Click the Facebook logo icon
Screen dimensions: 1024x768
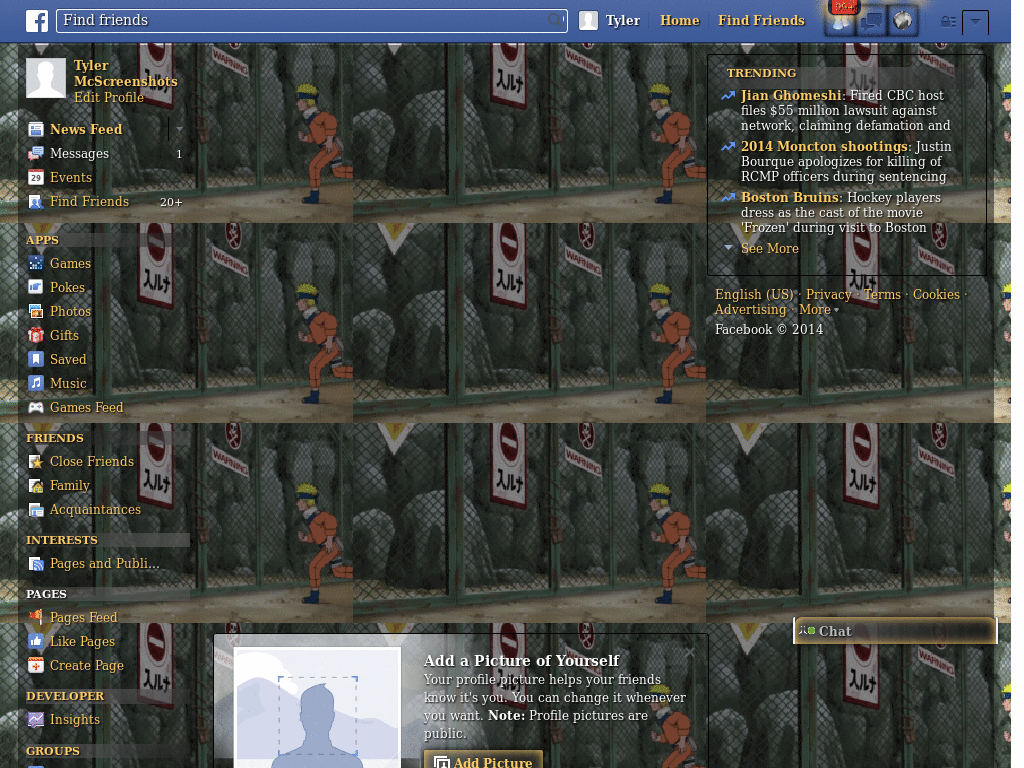37,21
